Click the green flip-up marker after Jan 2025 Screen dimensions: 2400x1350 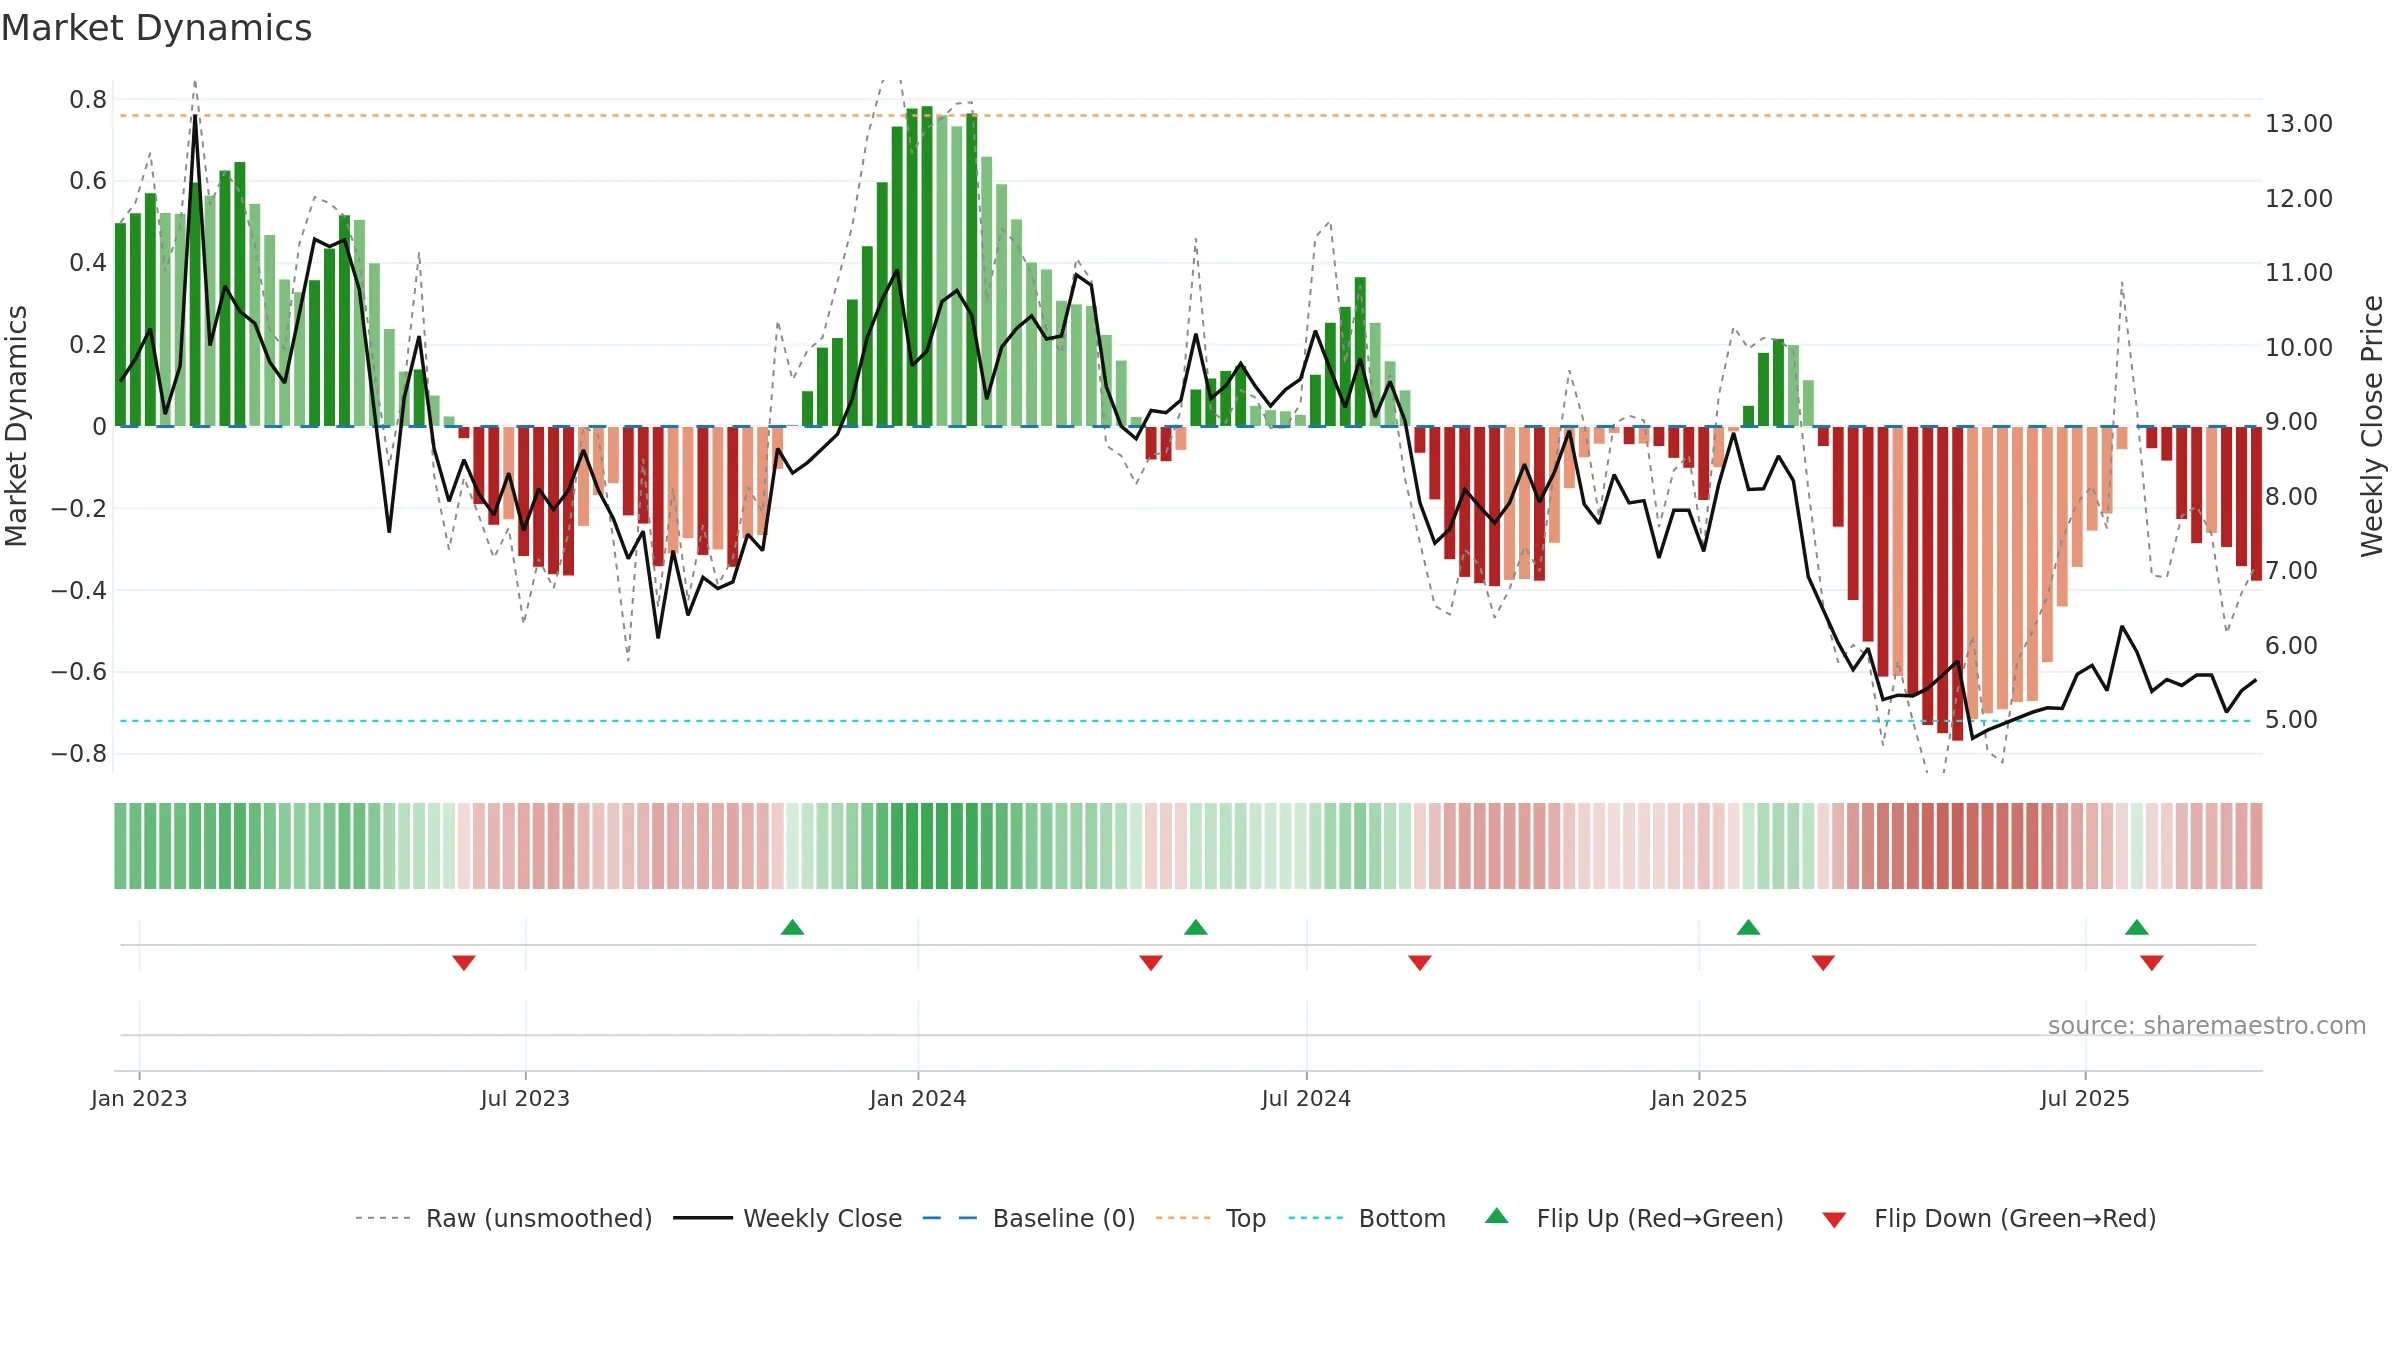(x=1748, y=928)
